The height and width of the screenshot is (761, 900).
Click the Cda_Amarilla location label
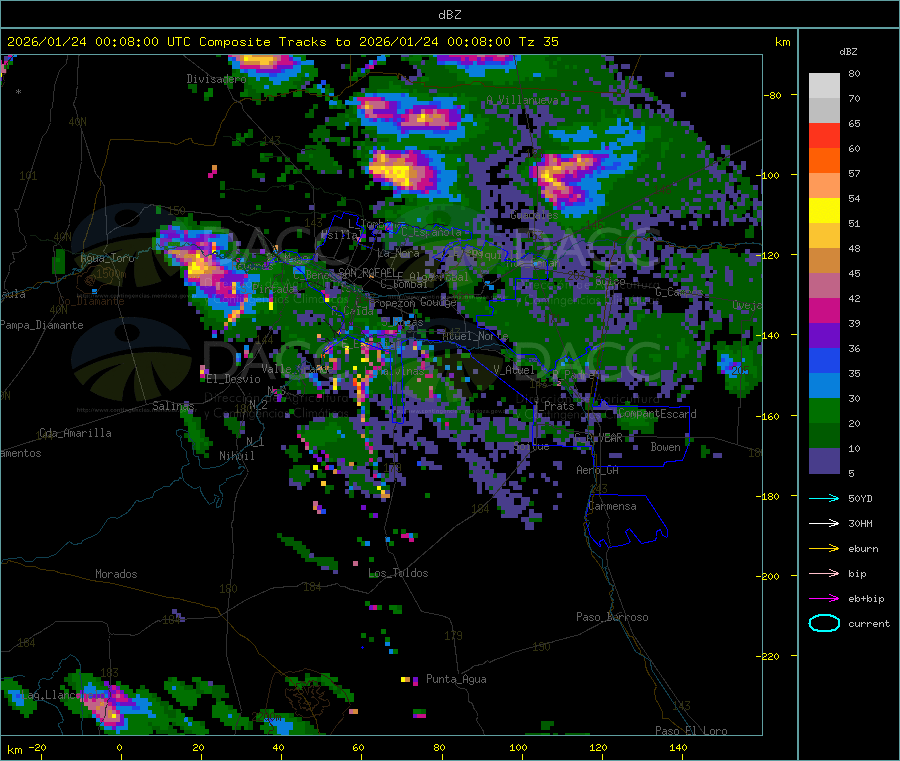[x=75, y=433]
